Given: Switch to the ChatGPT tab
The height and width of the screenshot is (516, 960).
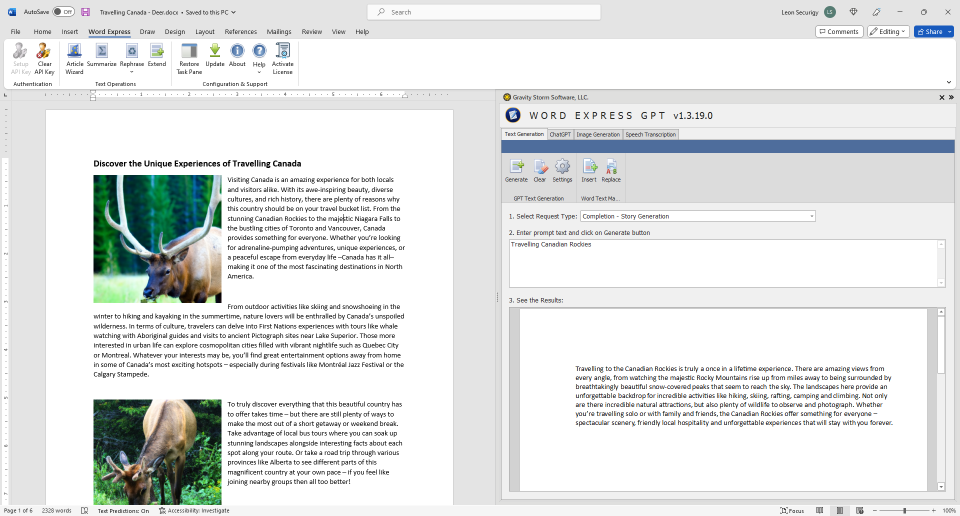Looking at the screenshot, I should (x=560, y=134).
